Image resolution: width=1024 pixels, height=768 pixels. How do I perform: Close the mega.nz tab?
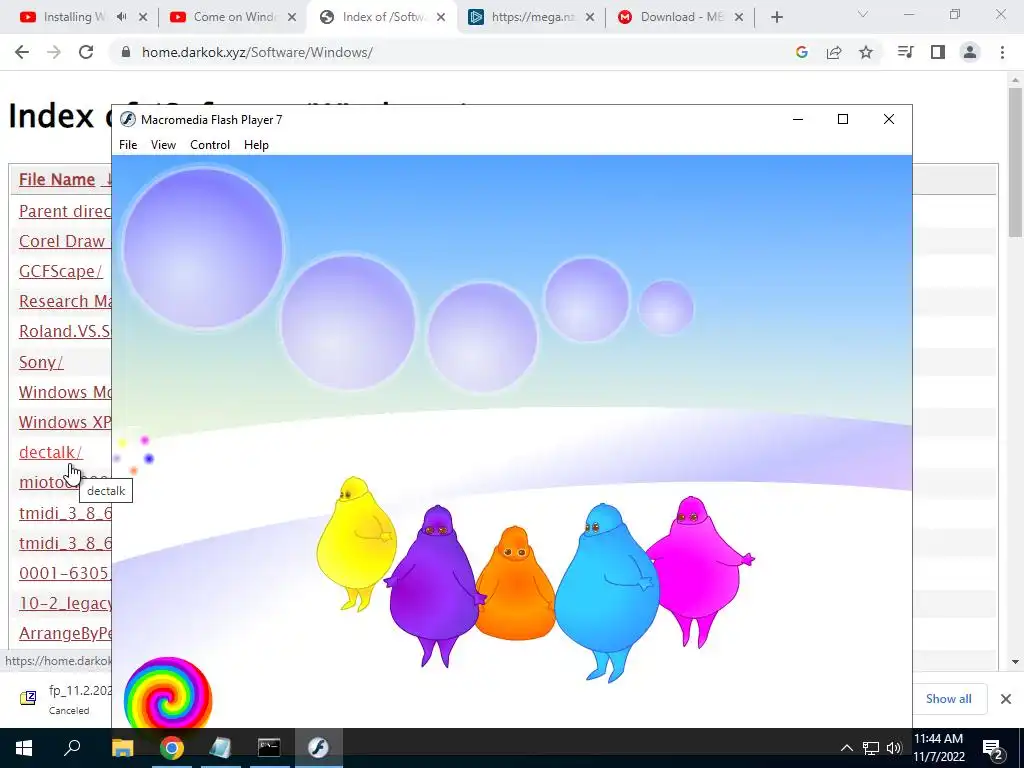[x=590, y=18]
